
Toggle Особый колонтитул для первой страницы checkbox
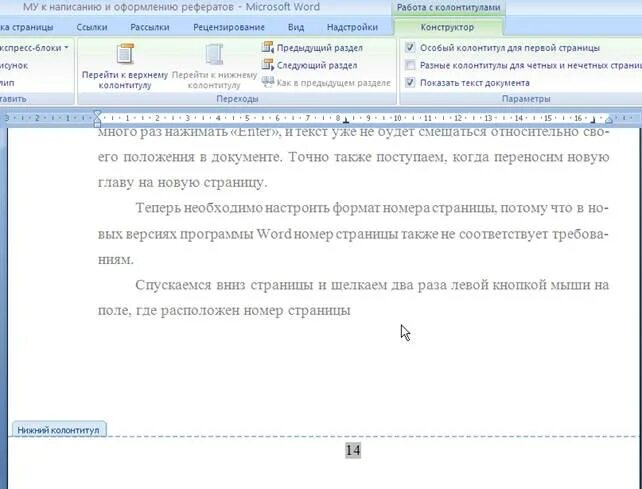(410, 48)
